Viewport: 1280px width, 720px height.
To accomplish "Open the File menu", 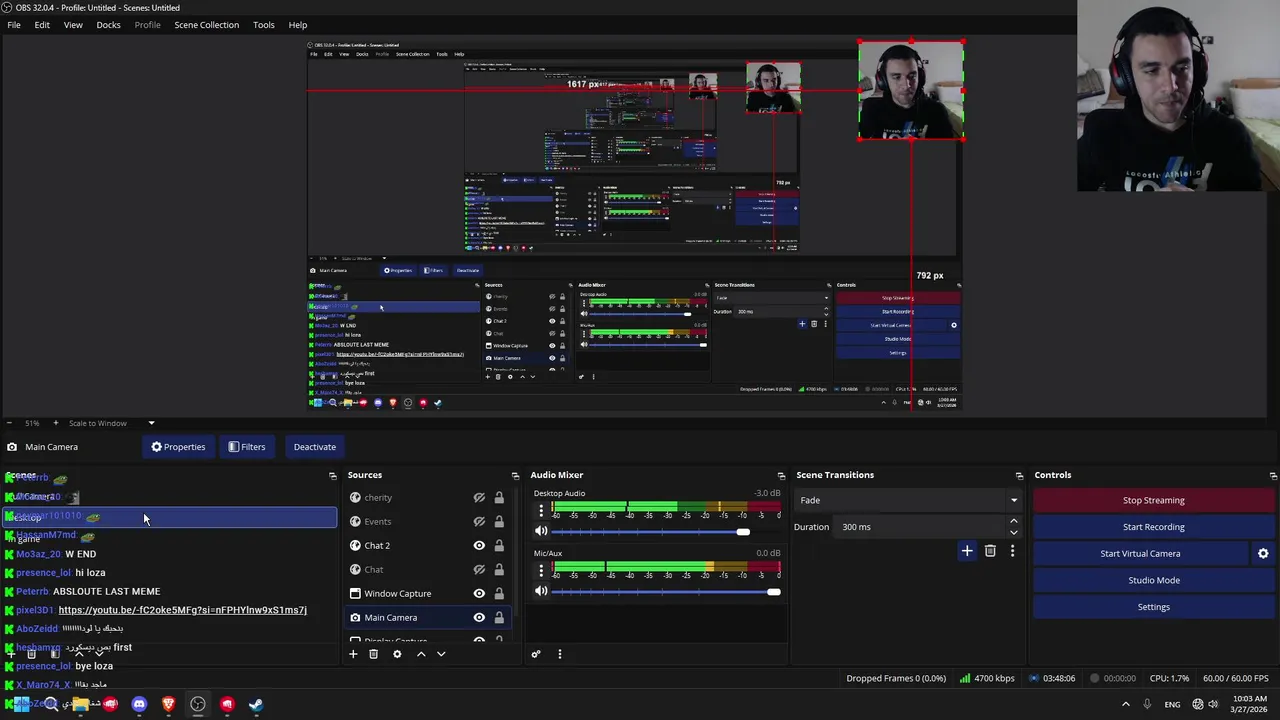I will tap(14, 25).
